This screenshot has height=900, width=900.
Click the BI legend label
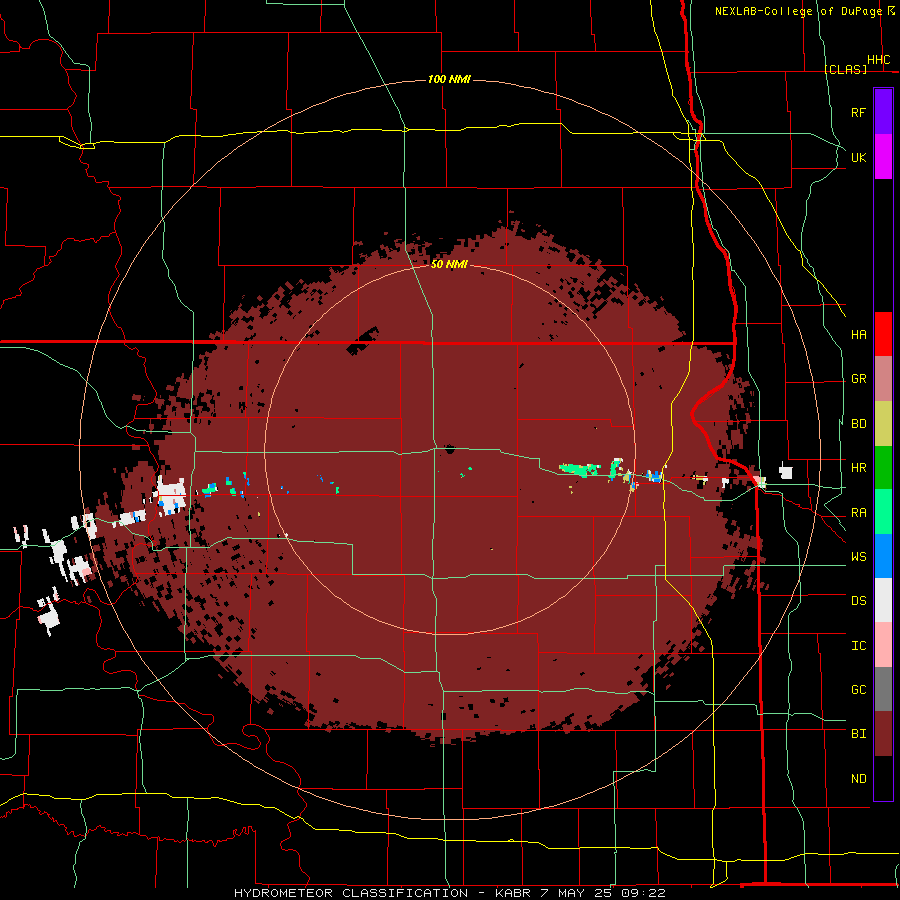[x=858, y=734]
